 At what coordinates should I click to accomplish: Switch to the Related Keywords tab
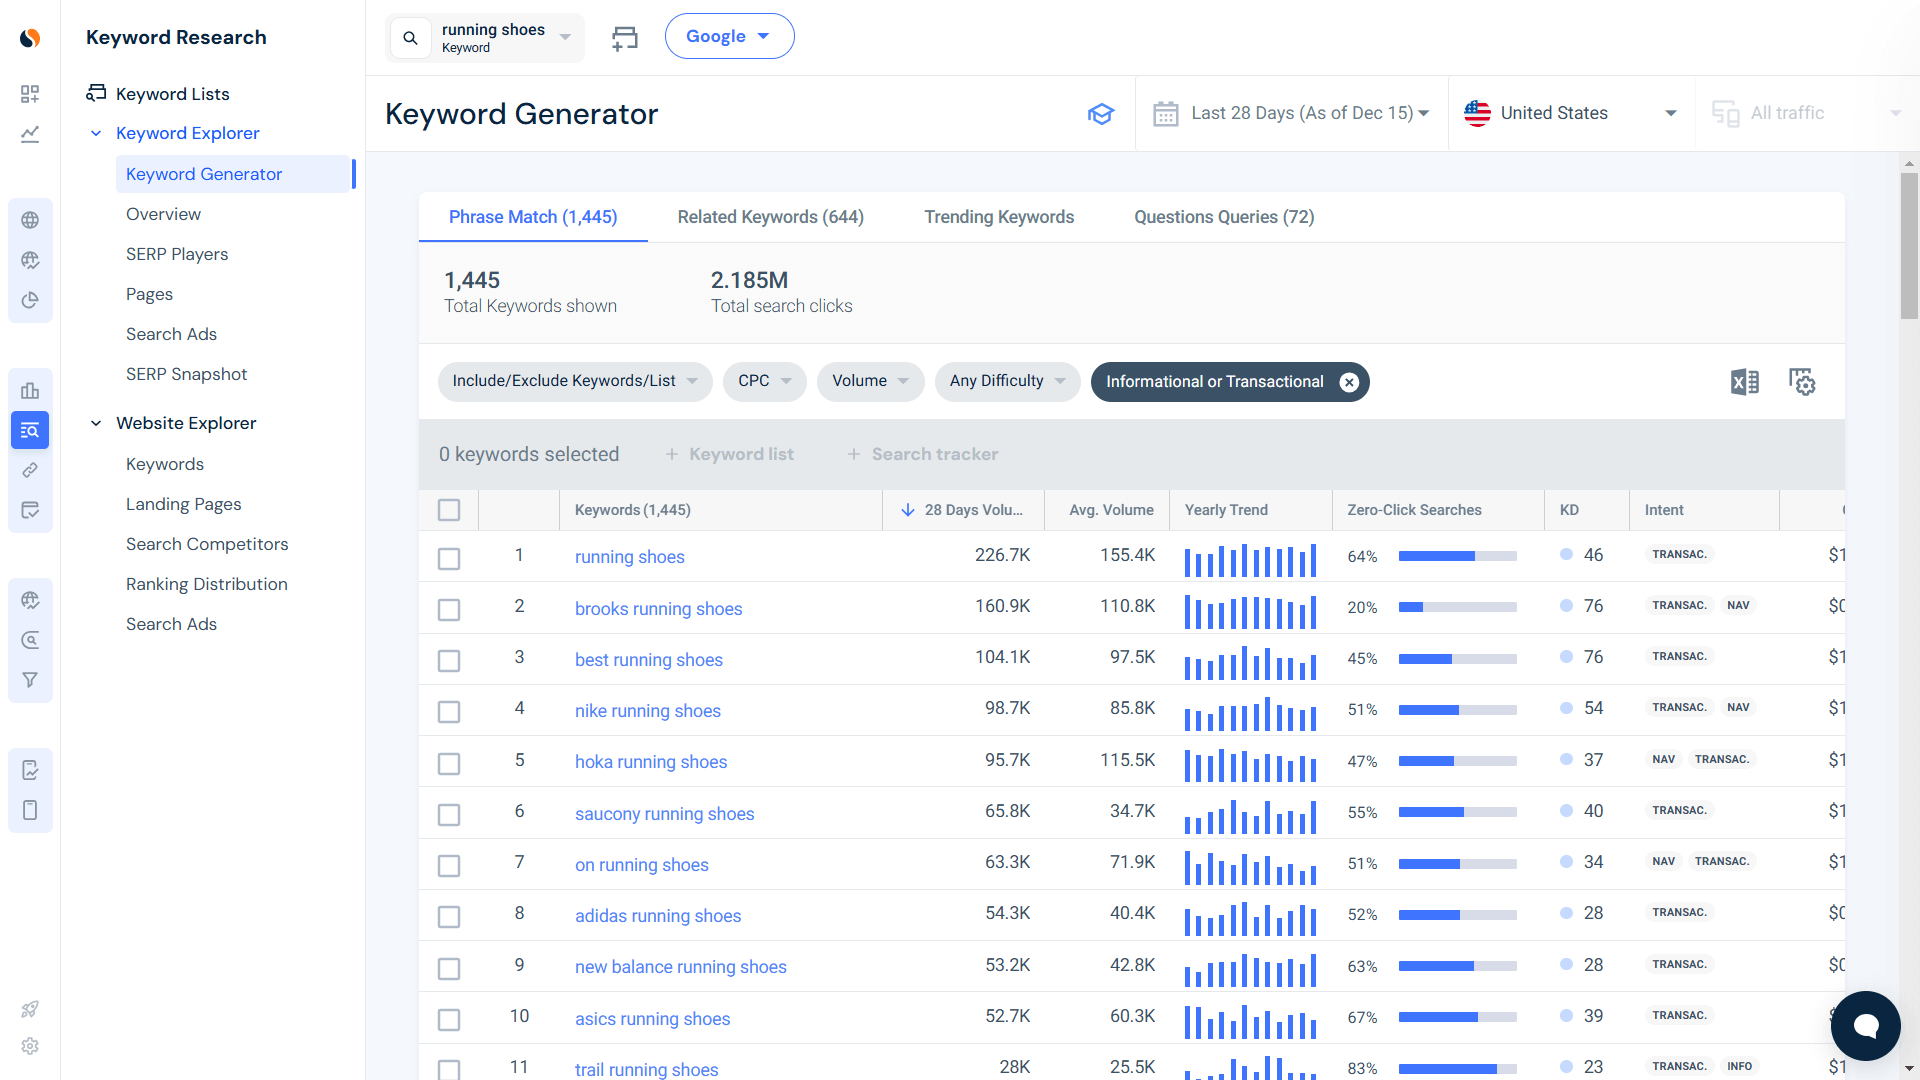(770, 216)
